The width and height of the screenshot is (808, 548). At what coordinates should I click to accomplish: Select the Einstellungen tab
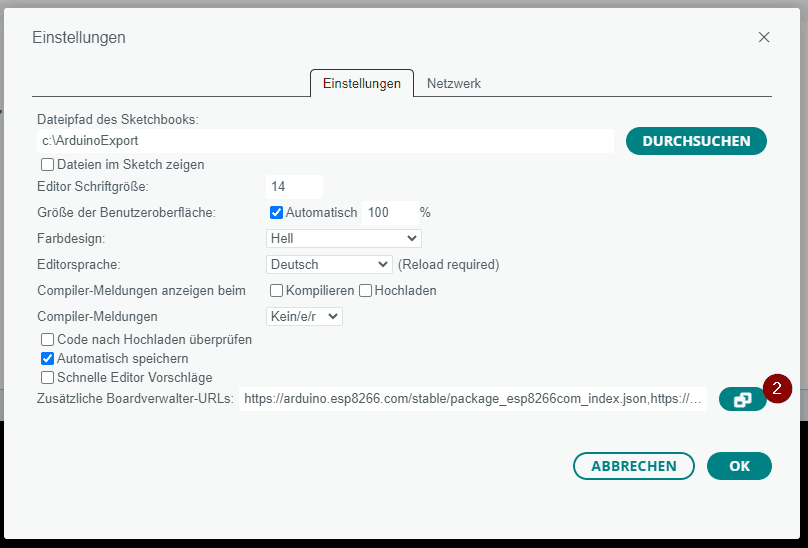tap(362, 83)
